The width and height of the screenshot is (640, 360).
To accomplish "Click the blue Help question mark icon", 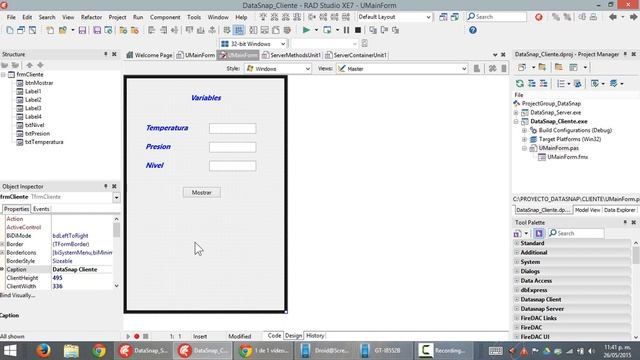I will tap(473, 30).
